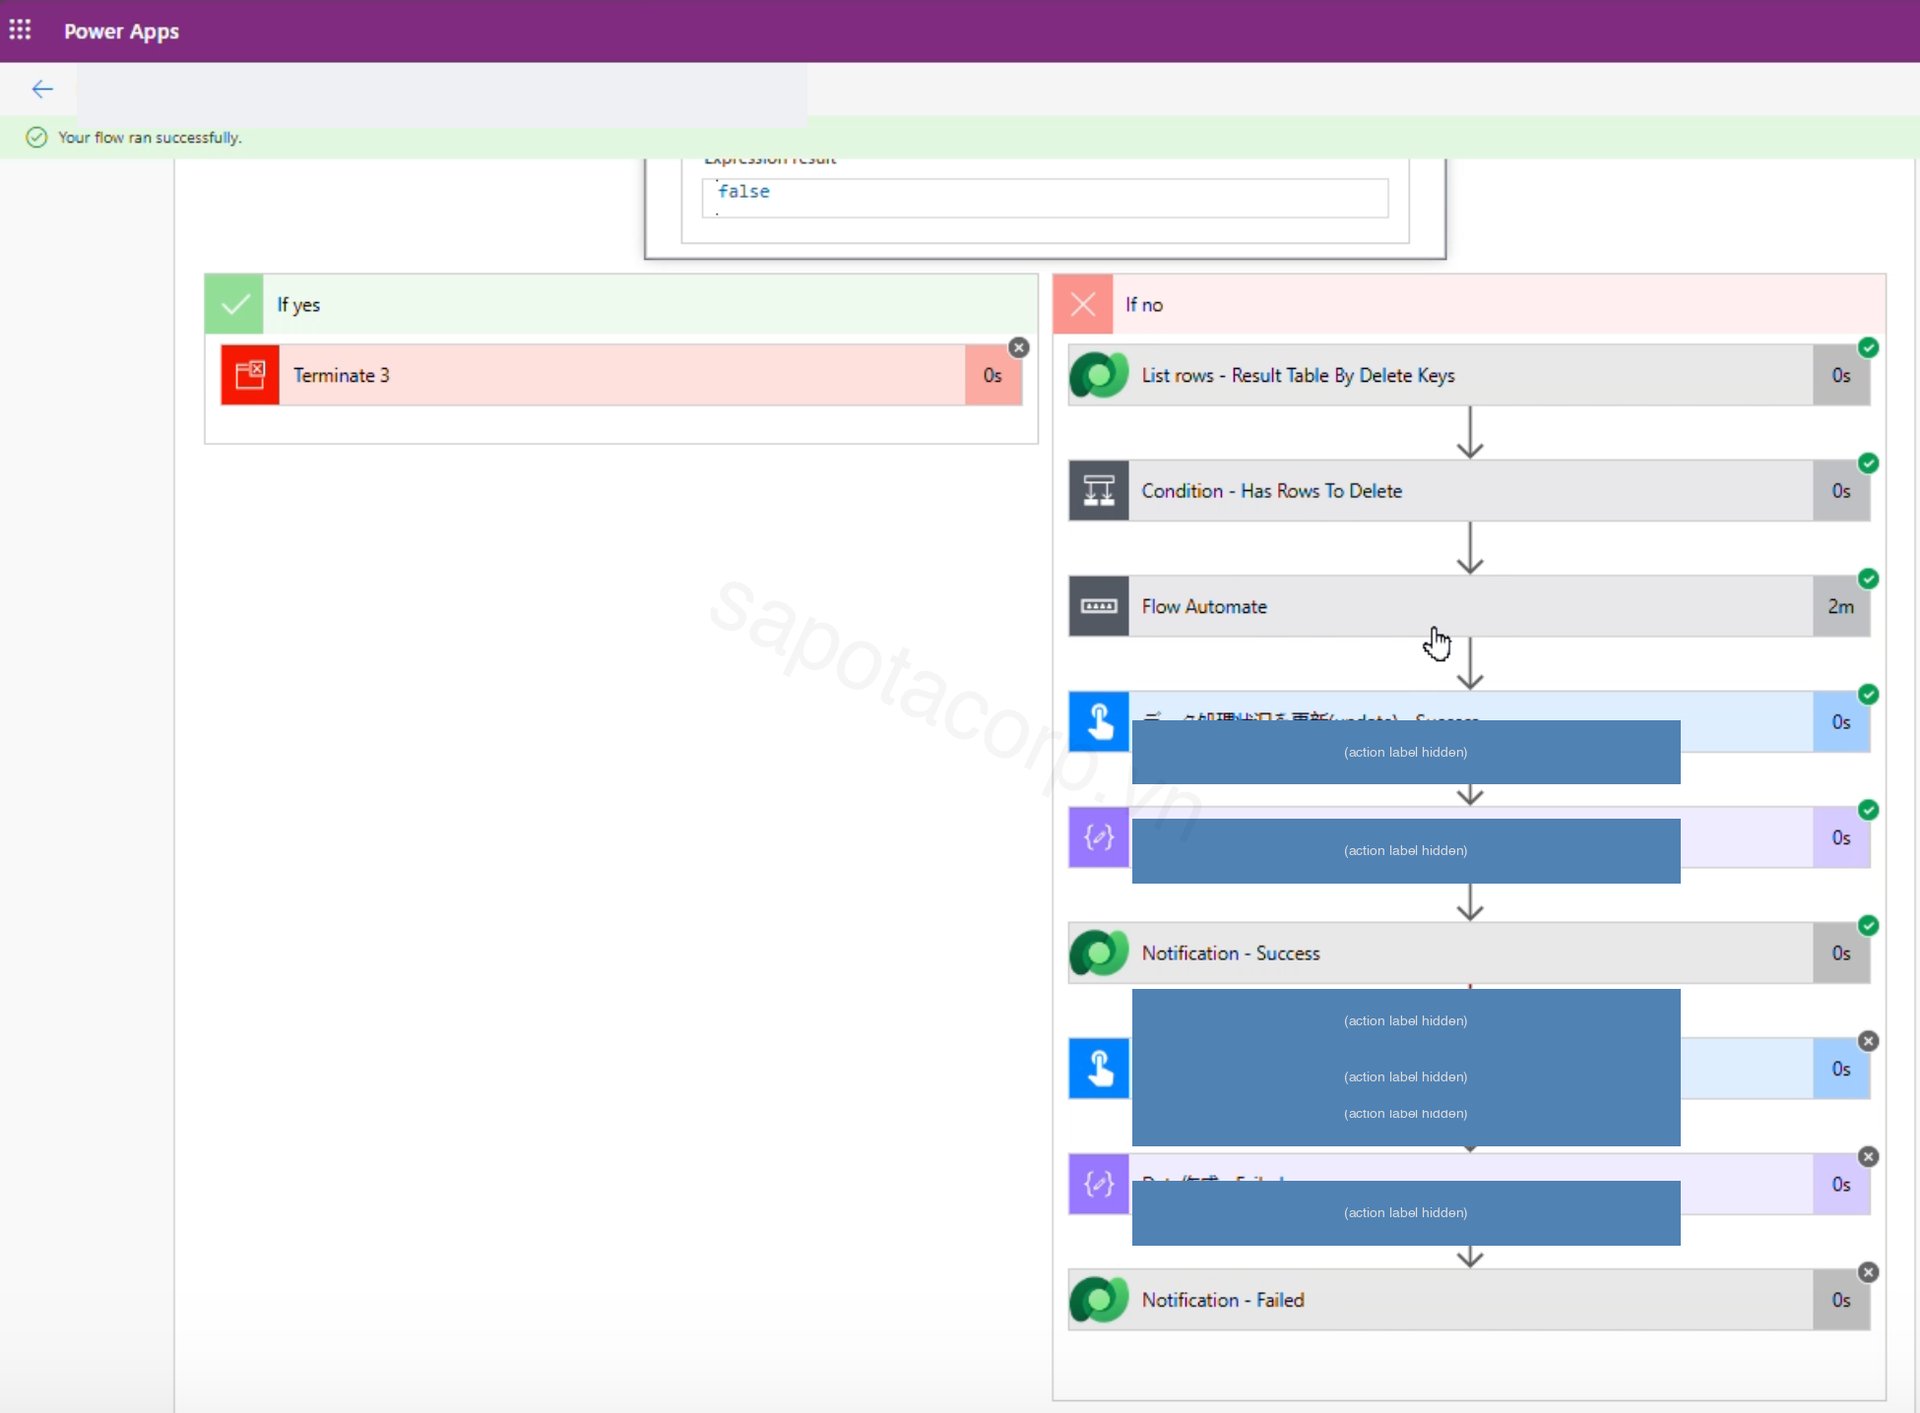
Task: Click success badge on Flow Automate action
Action: pyautogui.click(x=1868, y=579)
